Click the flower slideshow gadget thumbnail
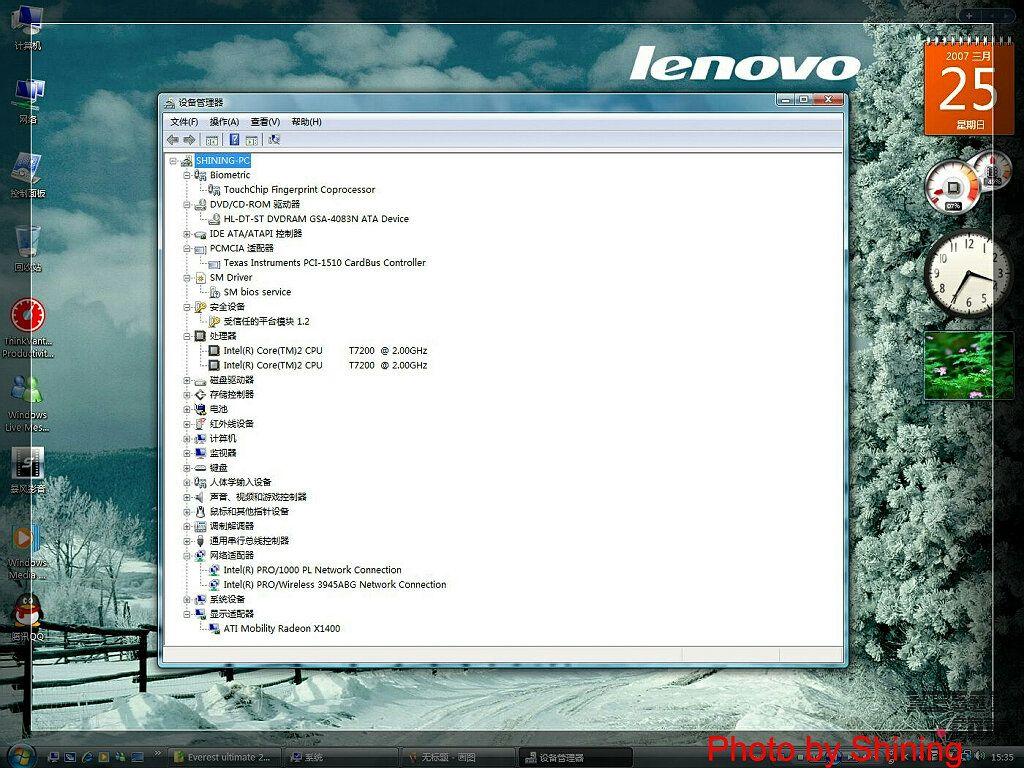 pyautogui.click(x=968, y=365)
